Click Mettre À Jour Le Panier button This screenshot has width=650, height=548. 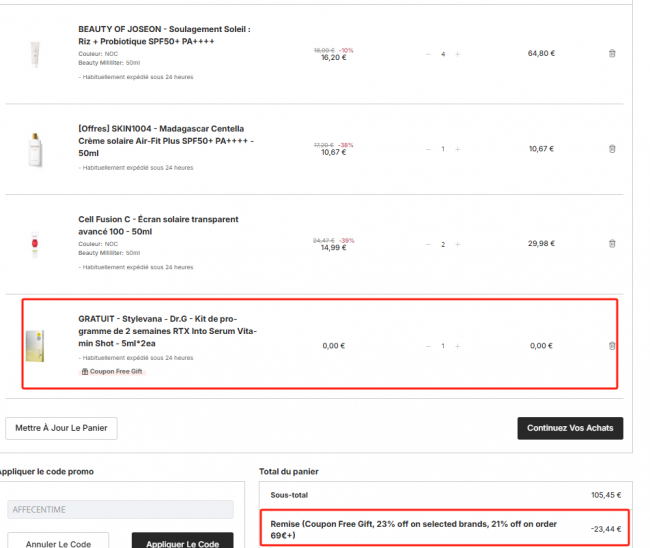tap(61, 428)
